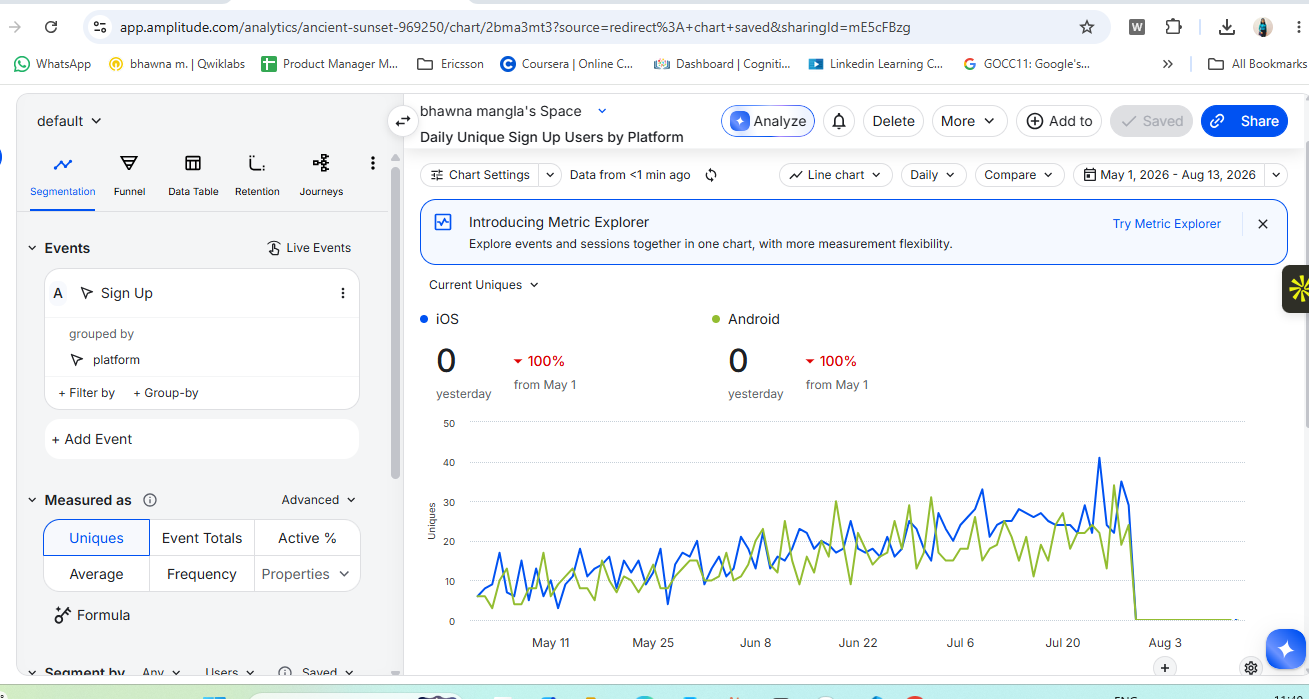This screenshot has width=1309, height=699.
Task: Collapse the Events section
Action: tap(32, 248)
